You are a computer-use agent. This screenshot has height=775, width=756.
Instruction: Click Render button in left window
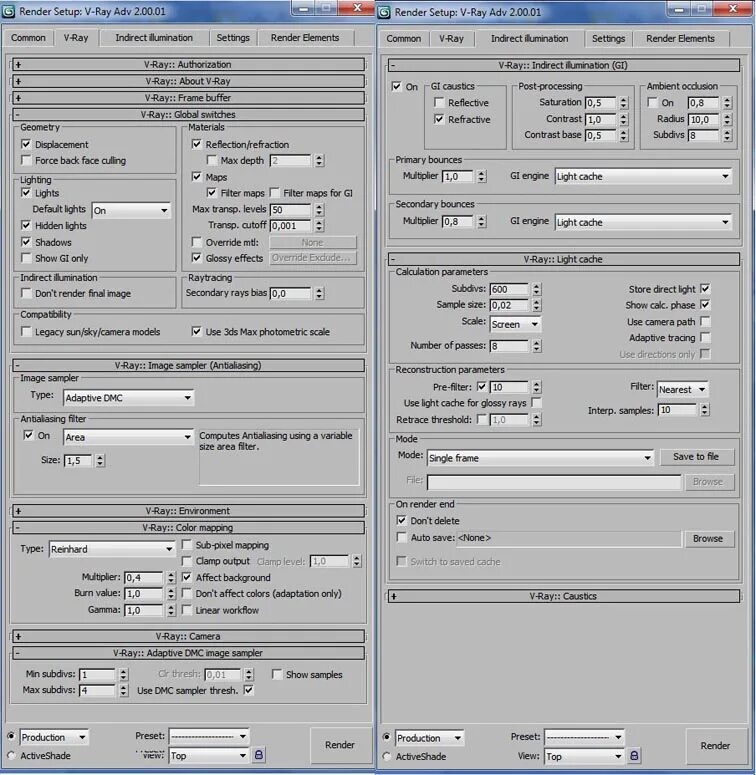tap(340, 745)
